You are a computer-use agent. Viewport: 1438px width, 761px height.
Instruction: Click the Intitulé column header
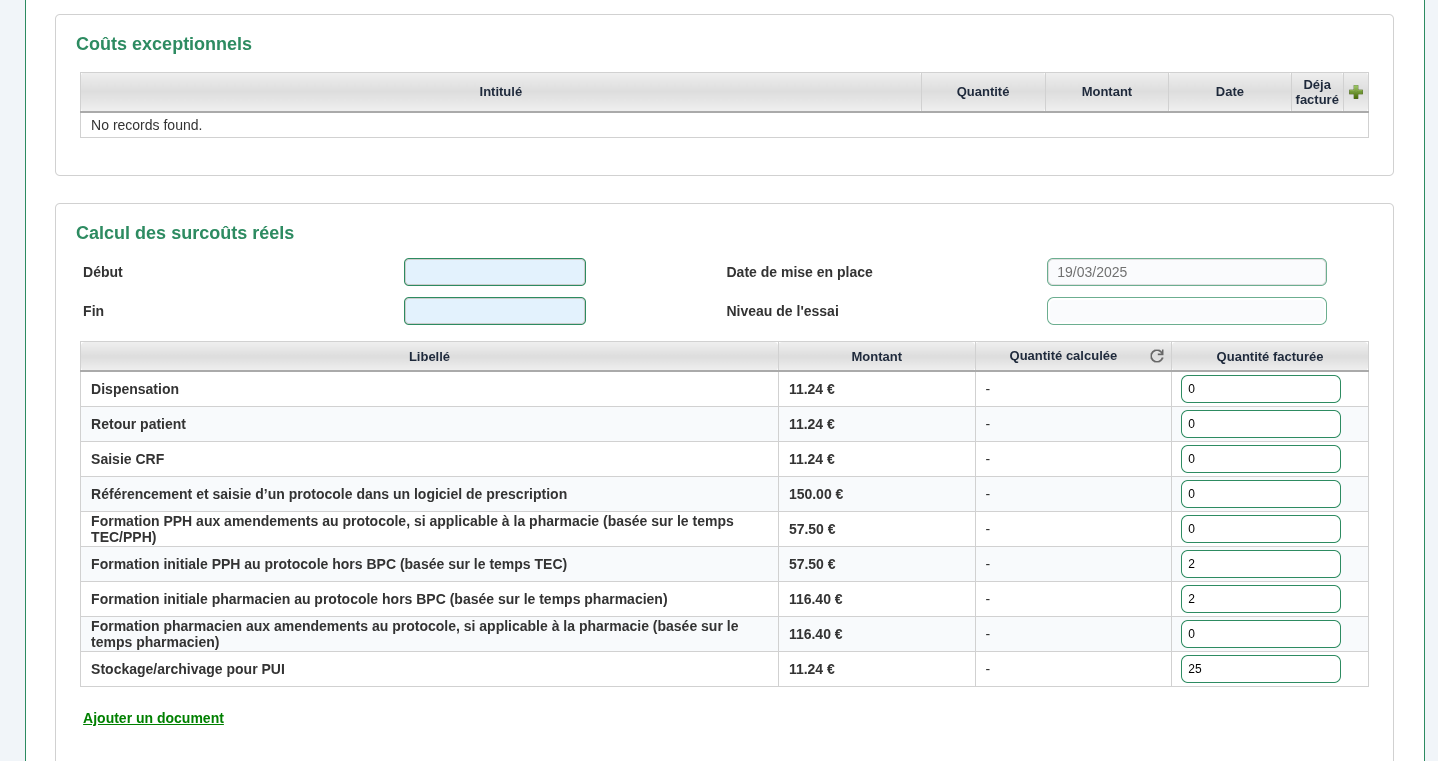pos(500,92)
